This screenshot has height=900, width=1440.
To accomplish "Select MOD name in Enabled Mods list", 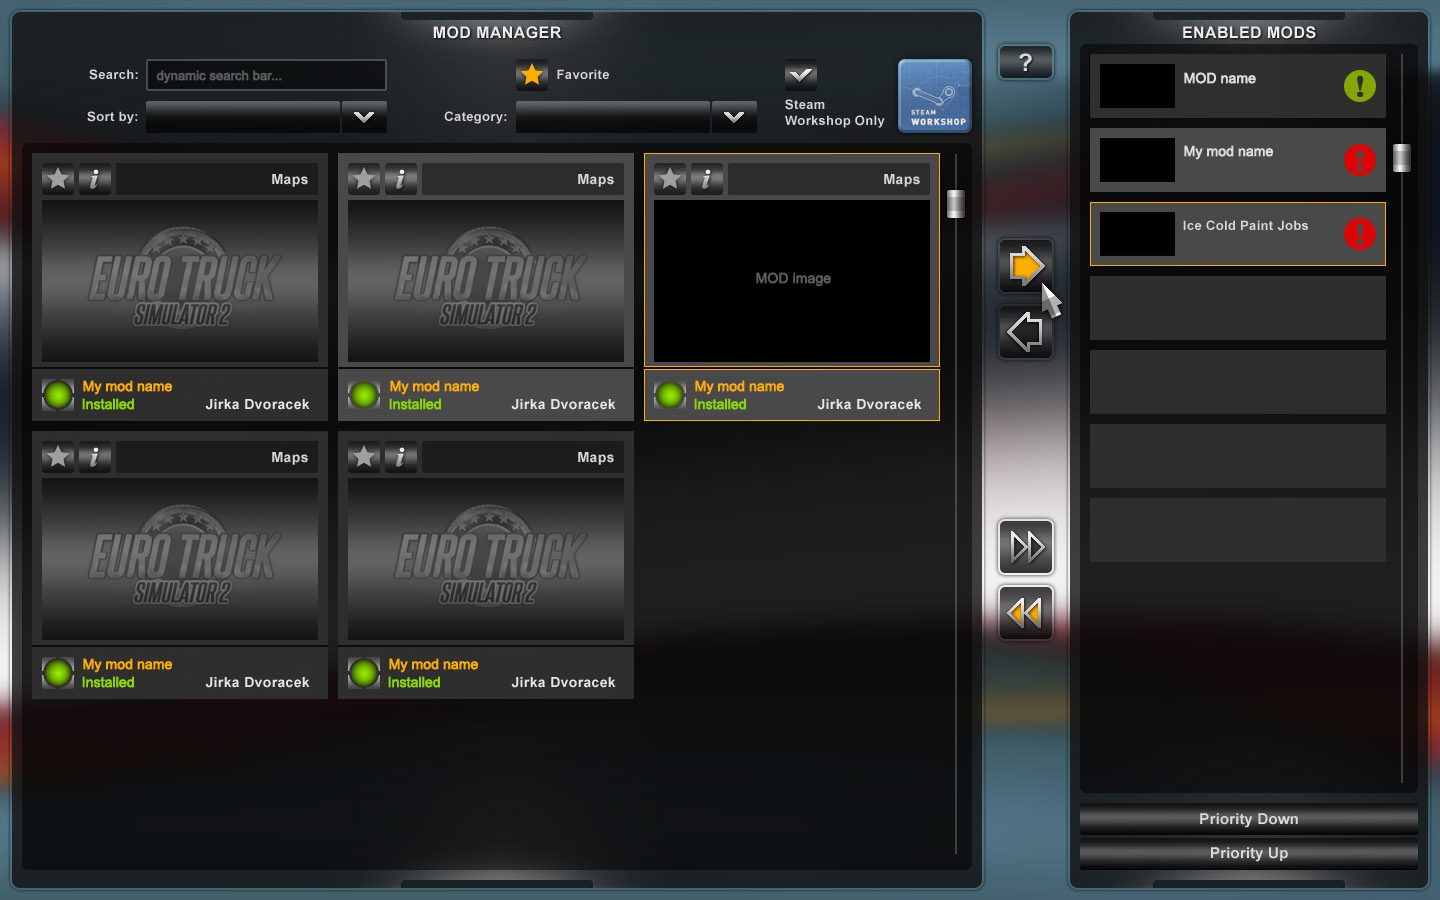I will [1238, 86].
